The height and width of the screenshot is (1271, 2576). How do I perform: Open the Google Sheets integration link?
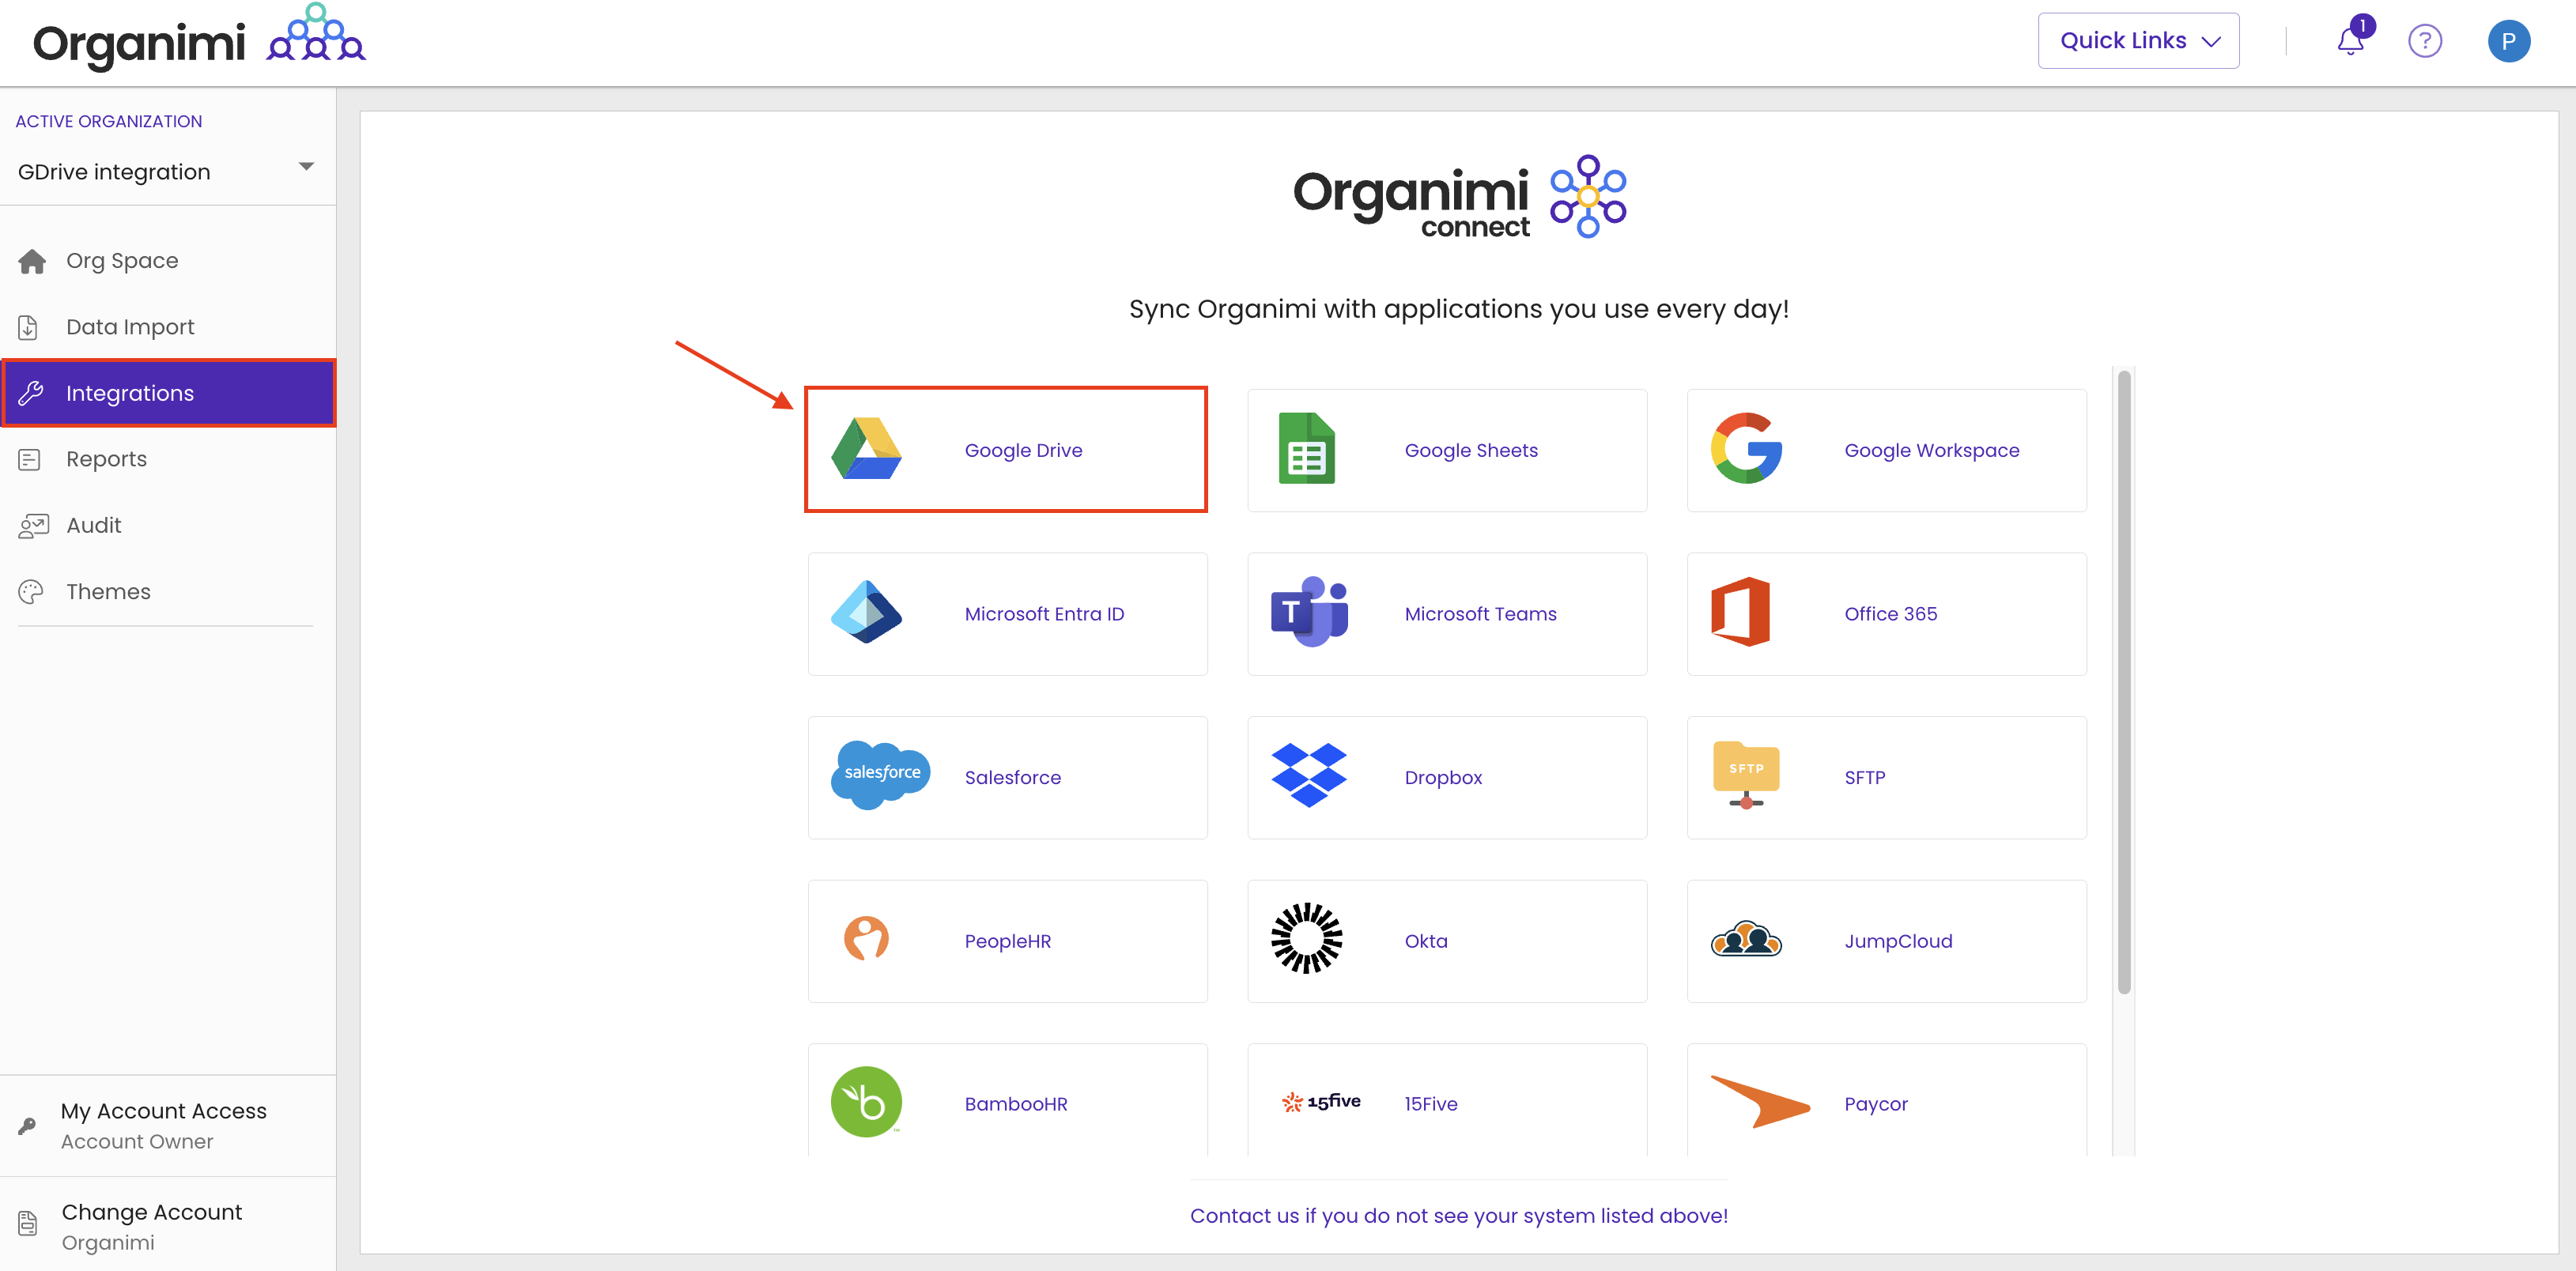point(1471,450)
